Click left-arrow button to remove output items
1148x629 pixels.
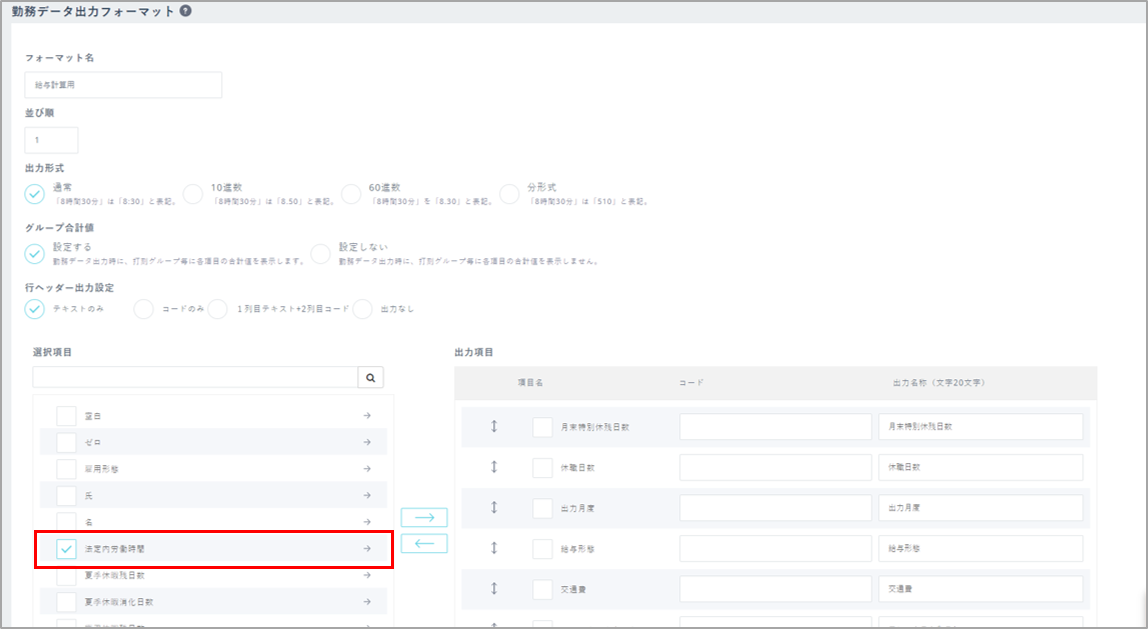pos(424,543)
